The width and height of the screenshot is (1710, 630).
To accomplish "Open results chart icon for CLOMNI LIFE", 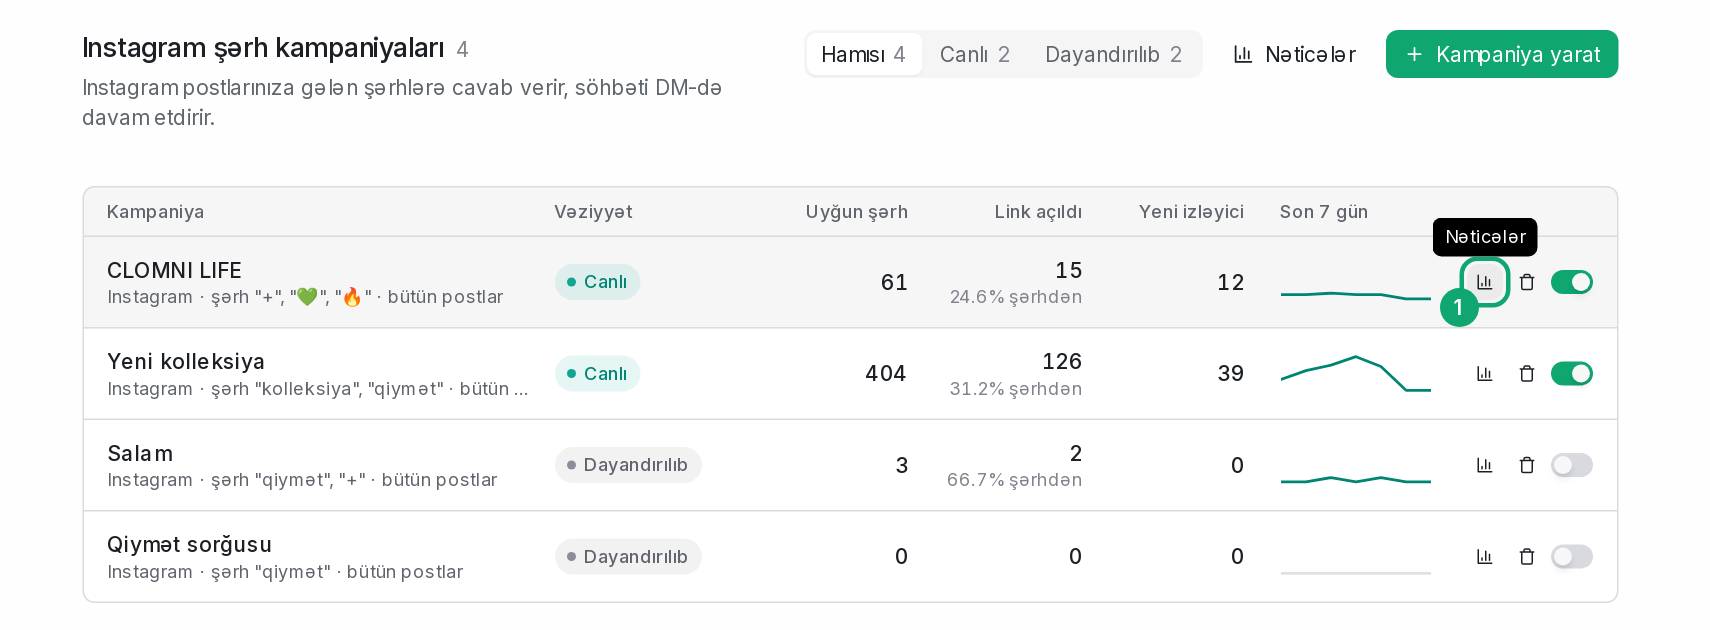I will pos(1484,282).
